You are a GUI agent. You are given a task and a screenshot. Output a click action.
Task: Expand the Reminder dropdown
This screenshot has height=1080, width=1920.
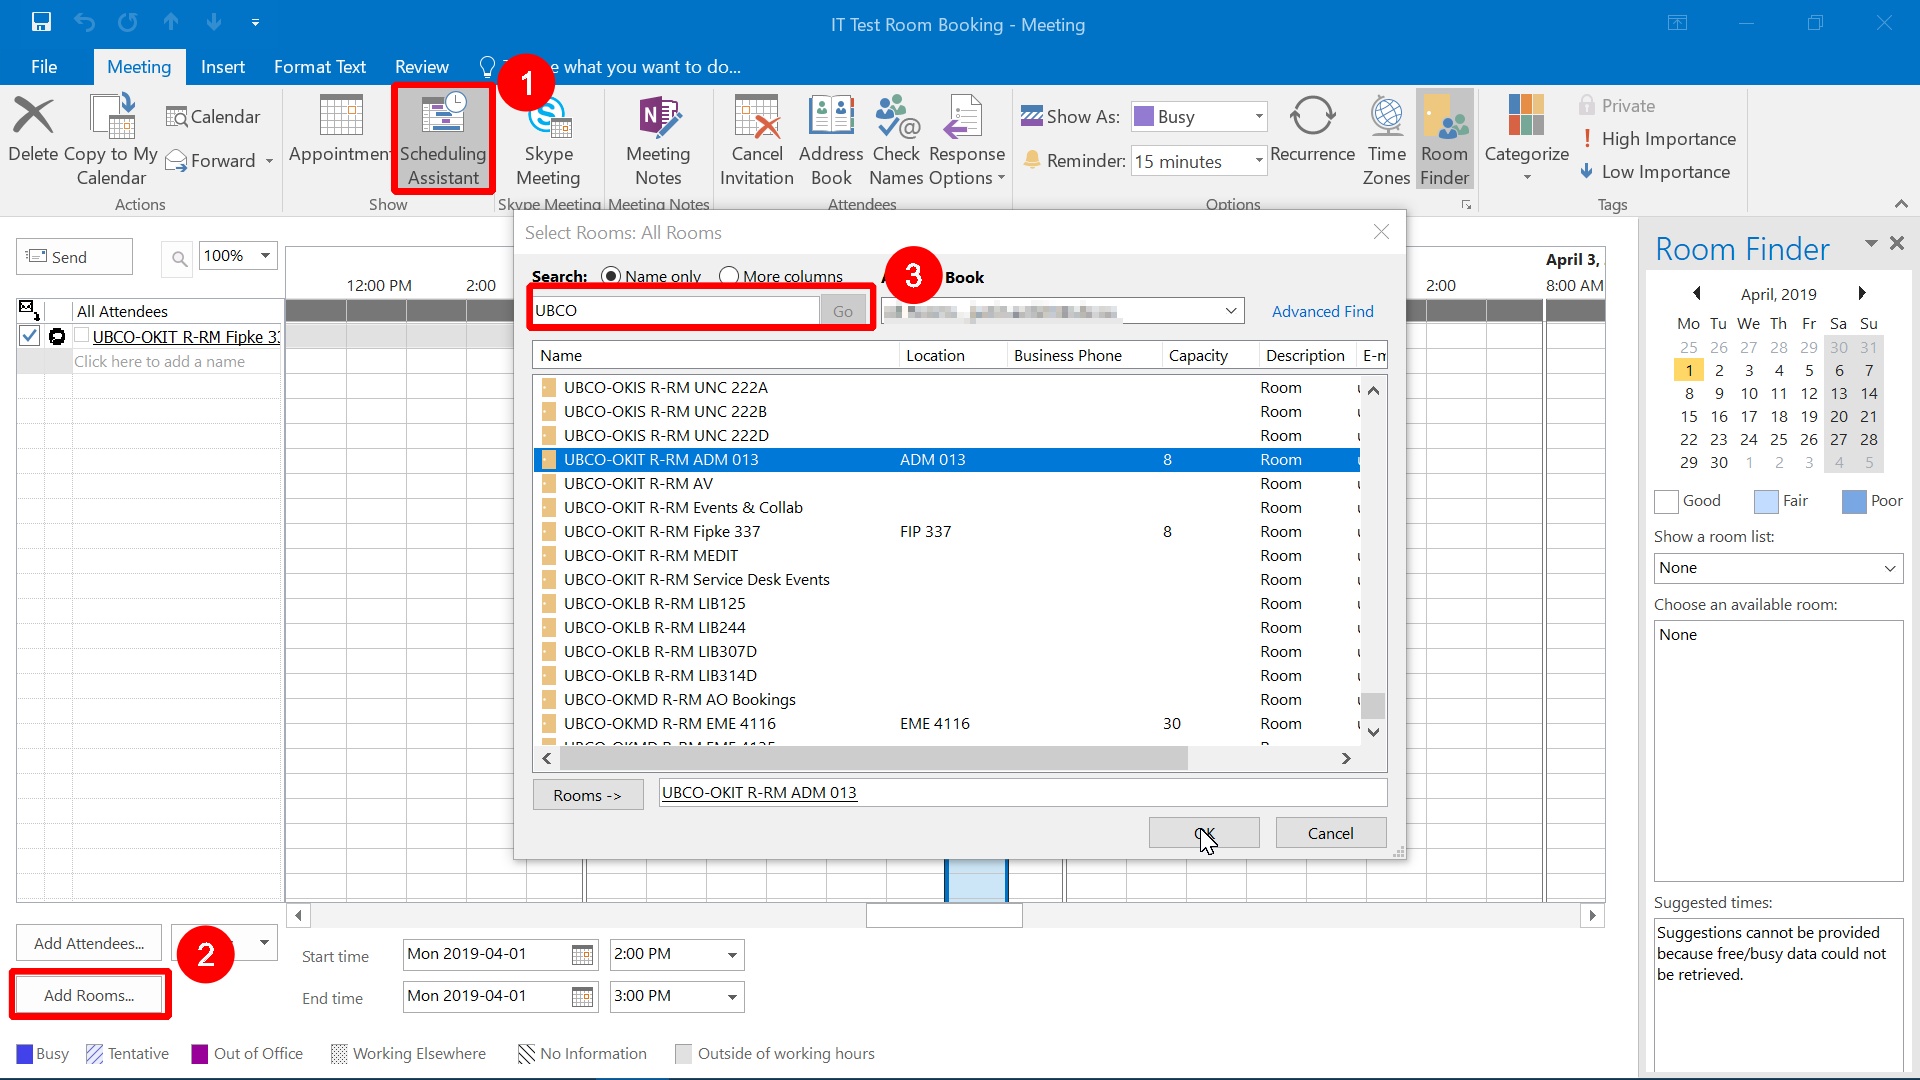[x=1257, y=161]
